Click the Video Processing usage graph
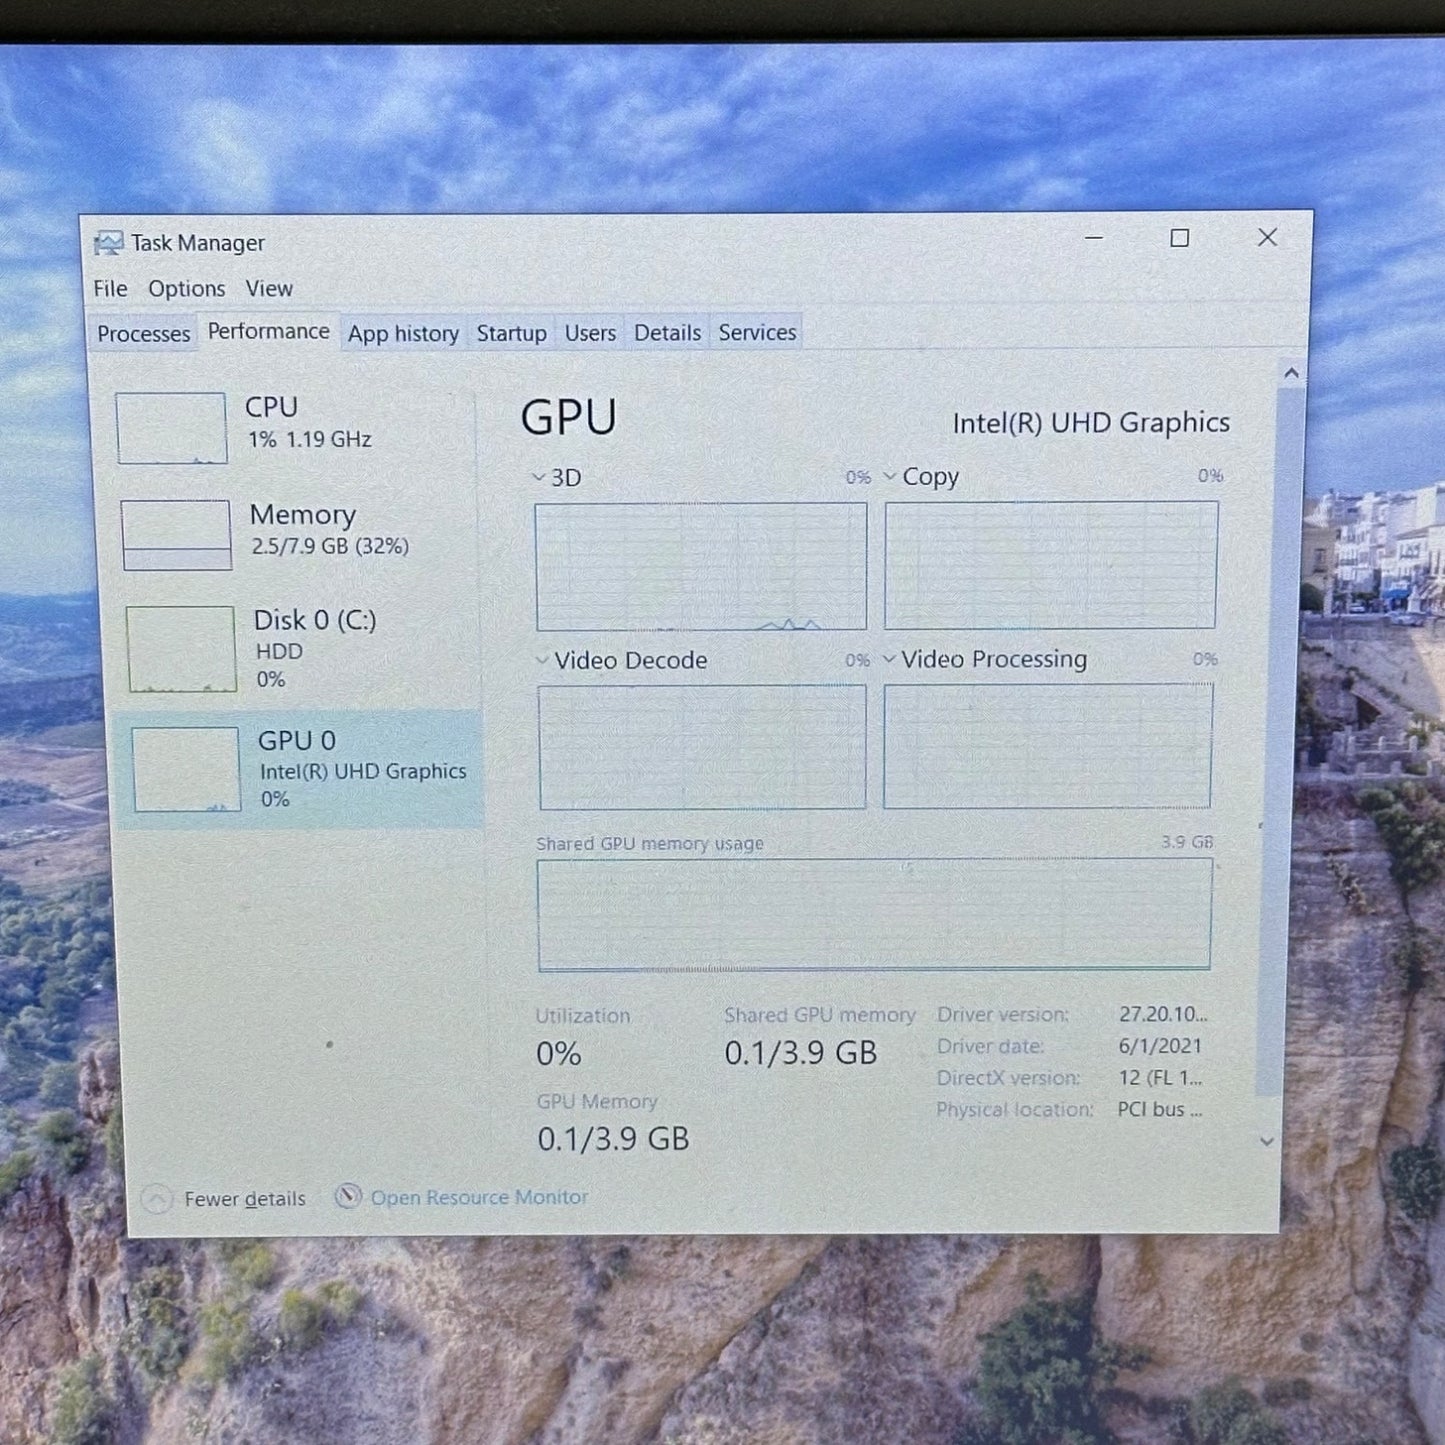This screenshot has height=1445, width=1445. (x=1048, y=746)
